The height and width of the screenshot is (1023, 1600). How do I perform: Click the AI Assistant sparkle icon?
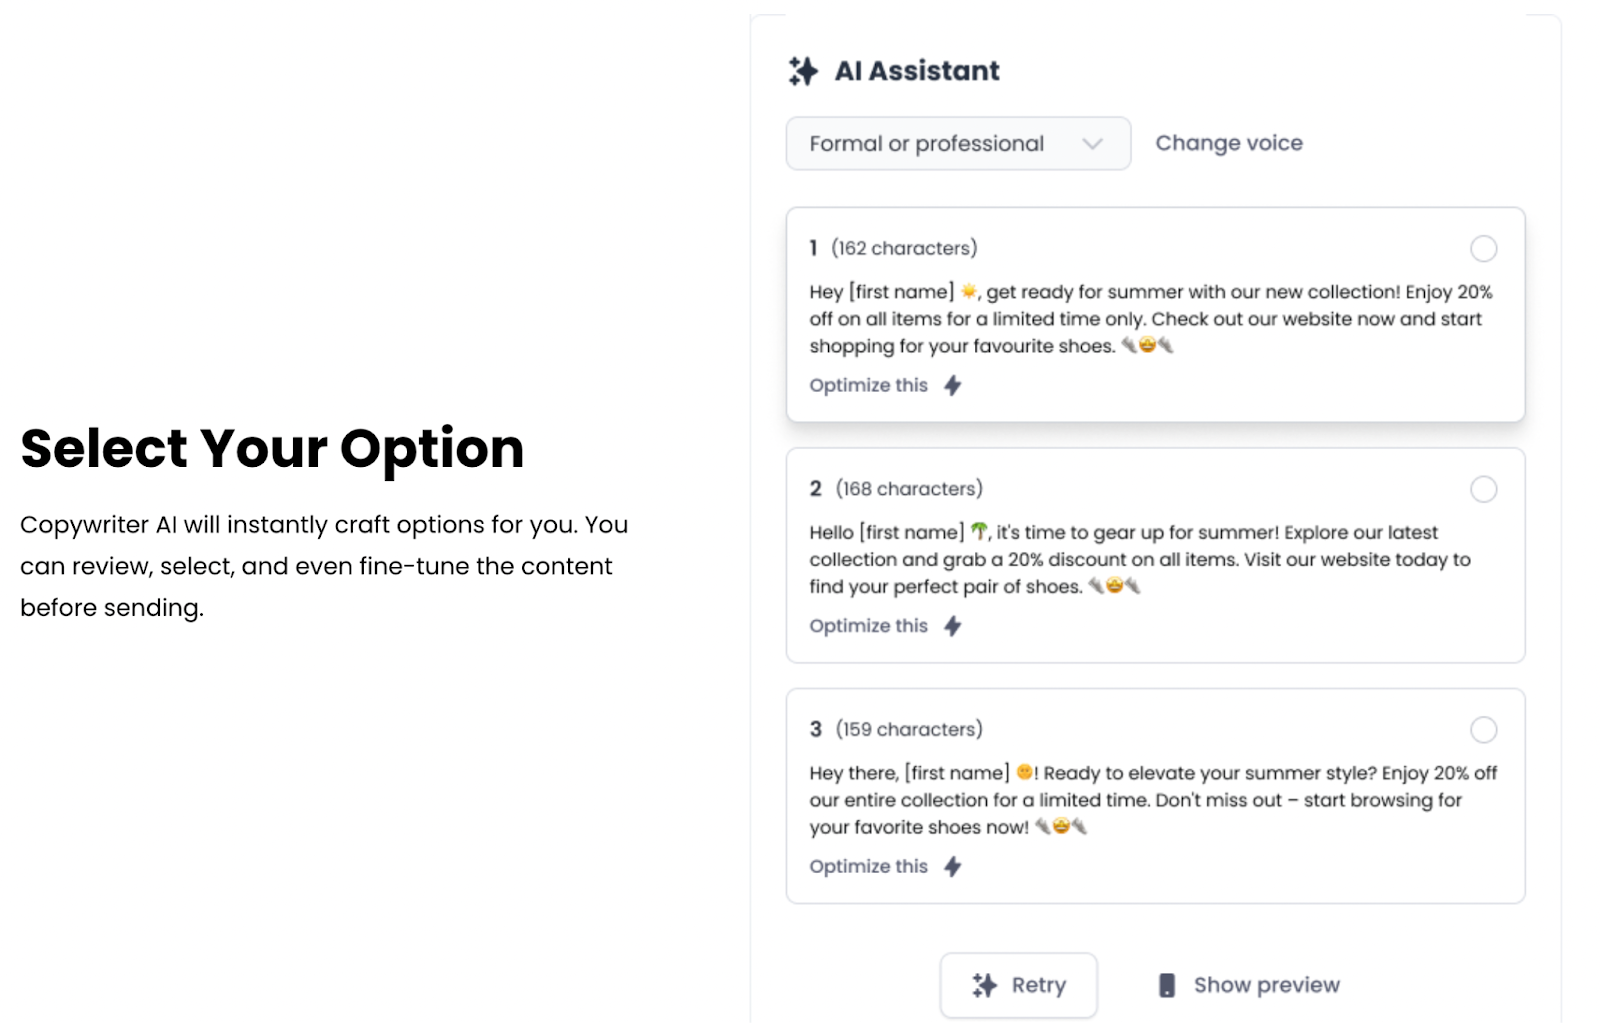point(803,71)
